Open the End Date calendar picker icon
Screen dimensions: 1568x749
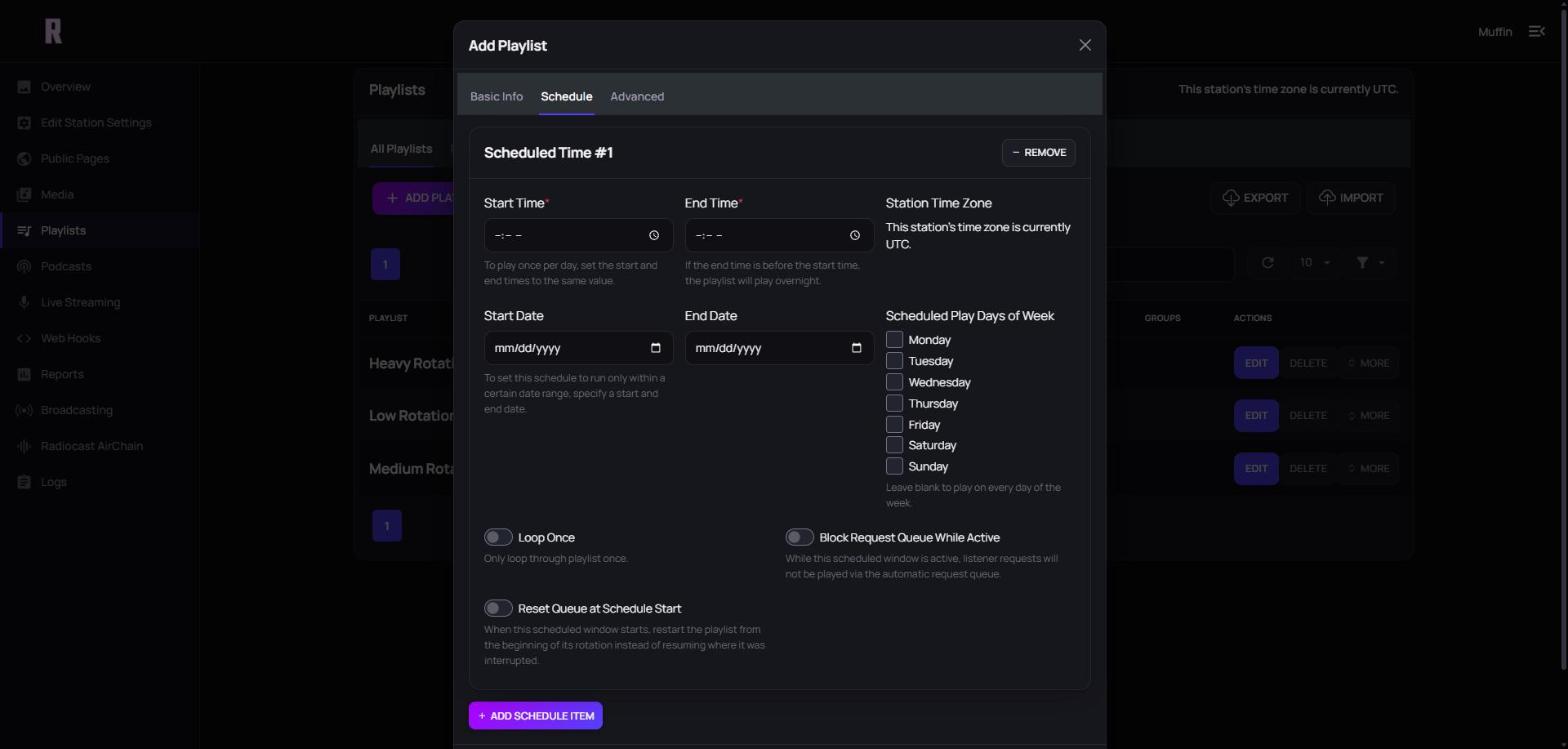click(856, 348)
